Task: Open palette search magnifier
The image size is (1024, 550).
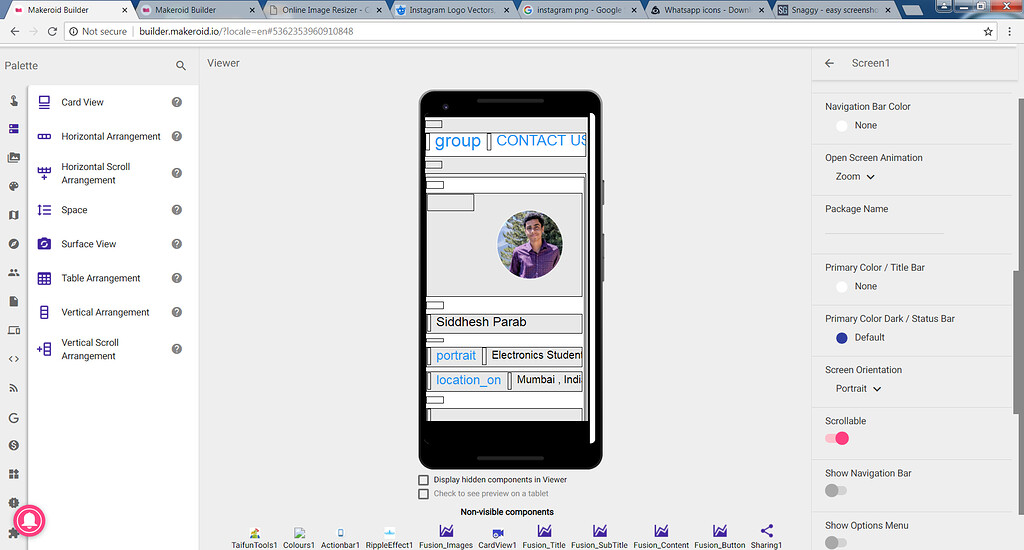Action: pos(181,65)
